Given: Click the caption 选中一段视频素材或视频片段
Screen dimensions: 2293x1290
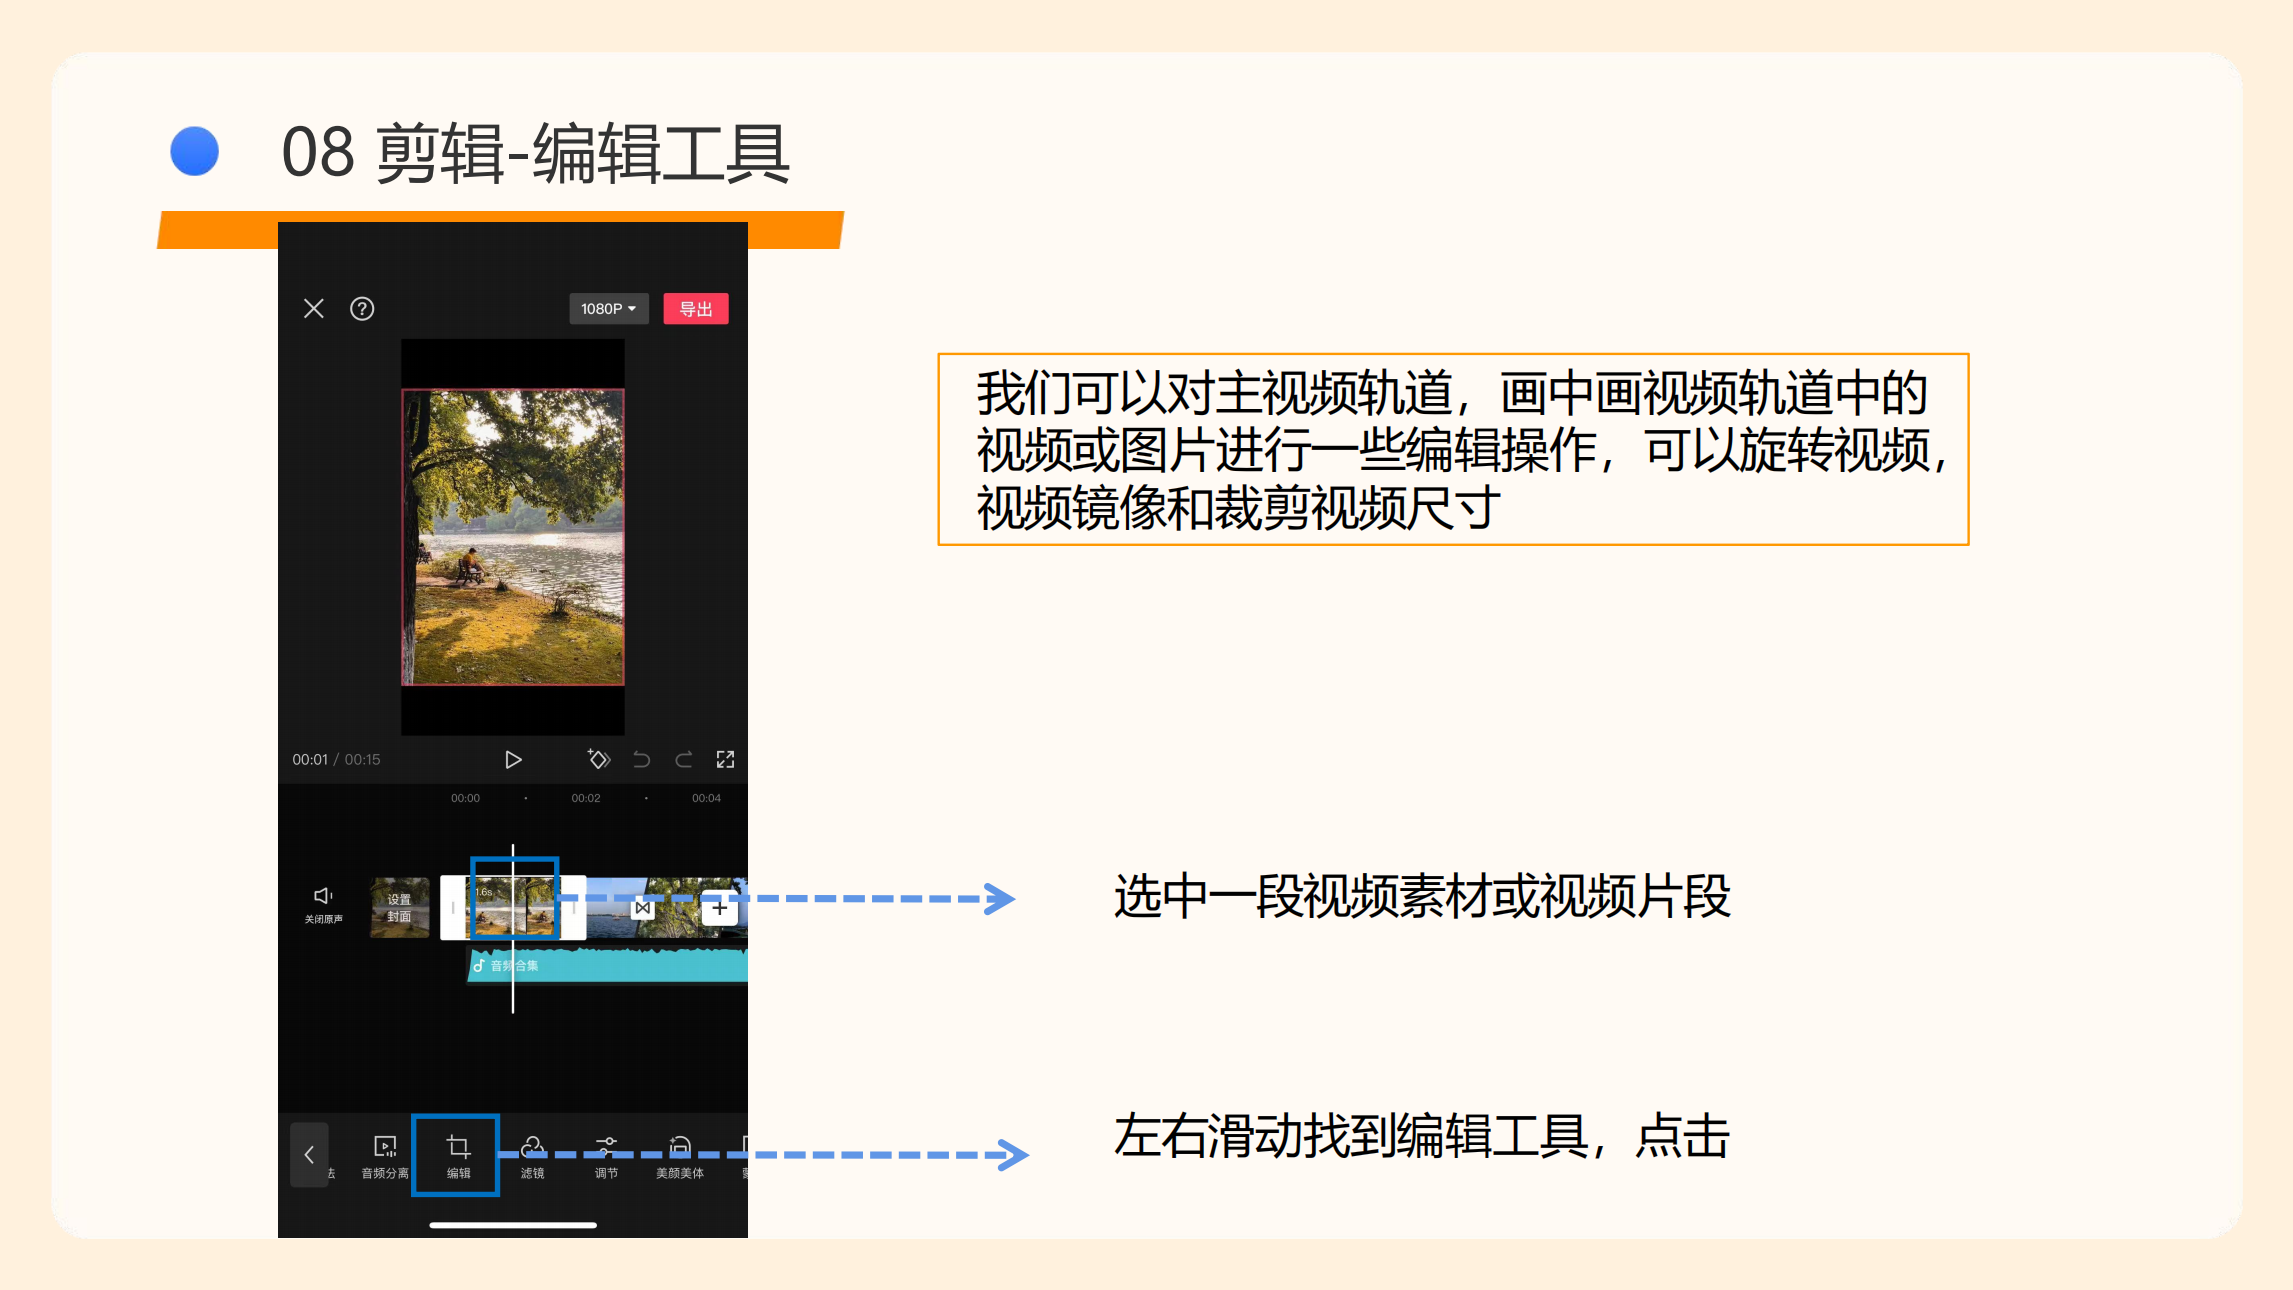Looking at the screenshot, I should [1422, 897].
